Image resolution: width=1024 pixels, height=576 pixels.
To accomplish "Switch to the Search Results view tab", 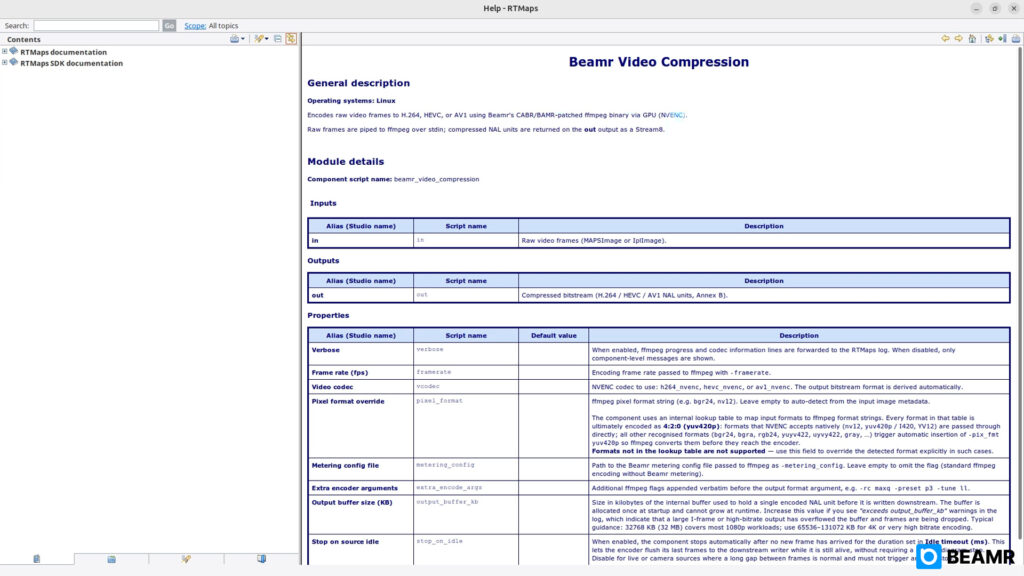I will (187, 559).
